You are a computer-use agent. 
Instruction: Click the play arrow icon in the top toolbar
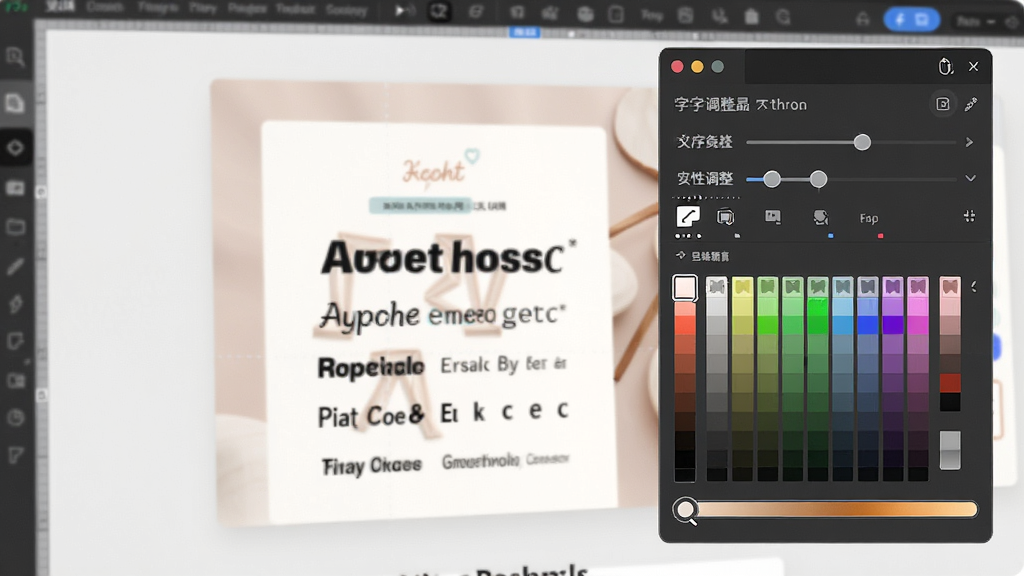(x=400, y=11)
